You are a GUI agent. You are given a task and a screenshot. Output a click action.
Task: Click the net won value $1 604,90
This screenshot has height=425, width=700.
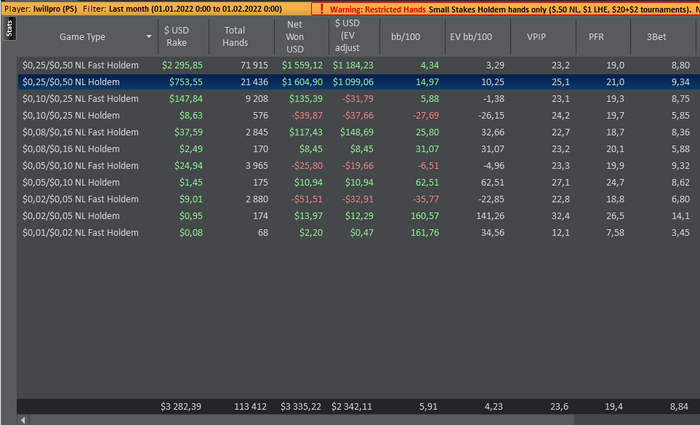[302, 82]
